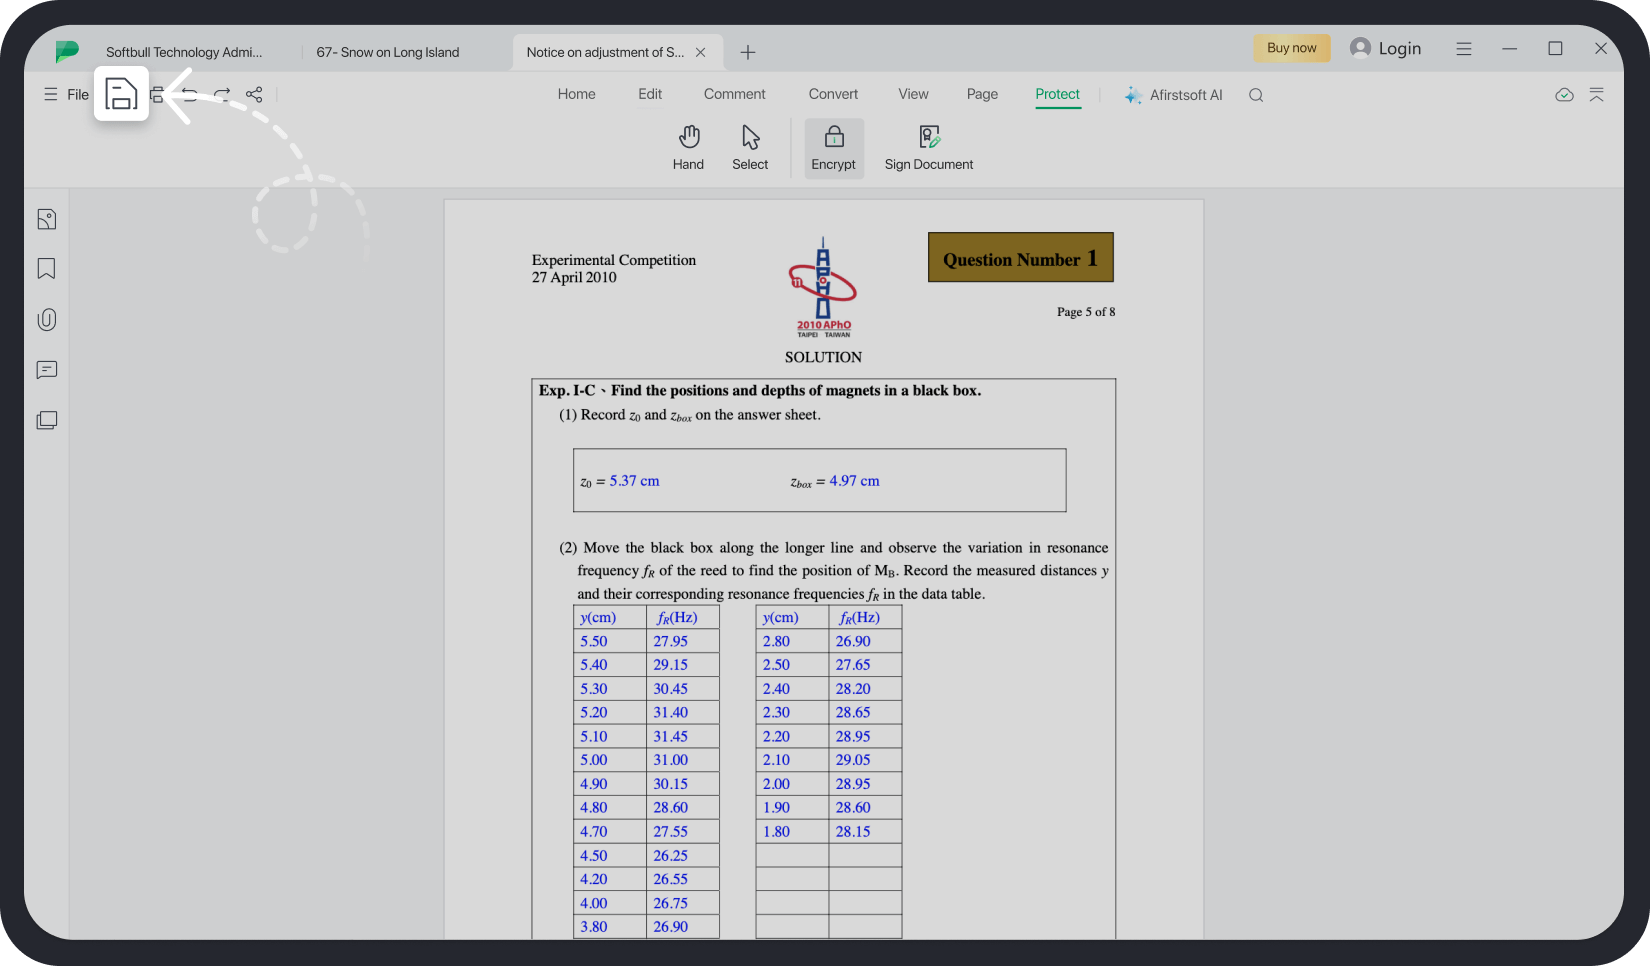The width and height of the screenshot is (1650, 966).
Task: Open the Home ribbon tab
Action: click(577, 94)
